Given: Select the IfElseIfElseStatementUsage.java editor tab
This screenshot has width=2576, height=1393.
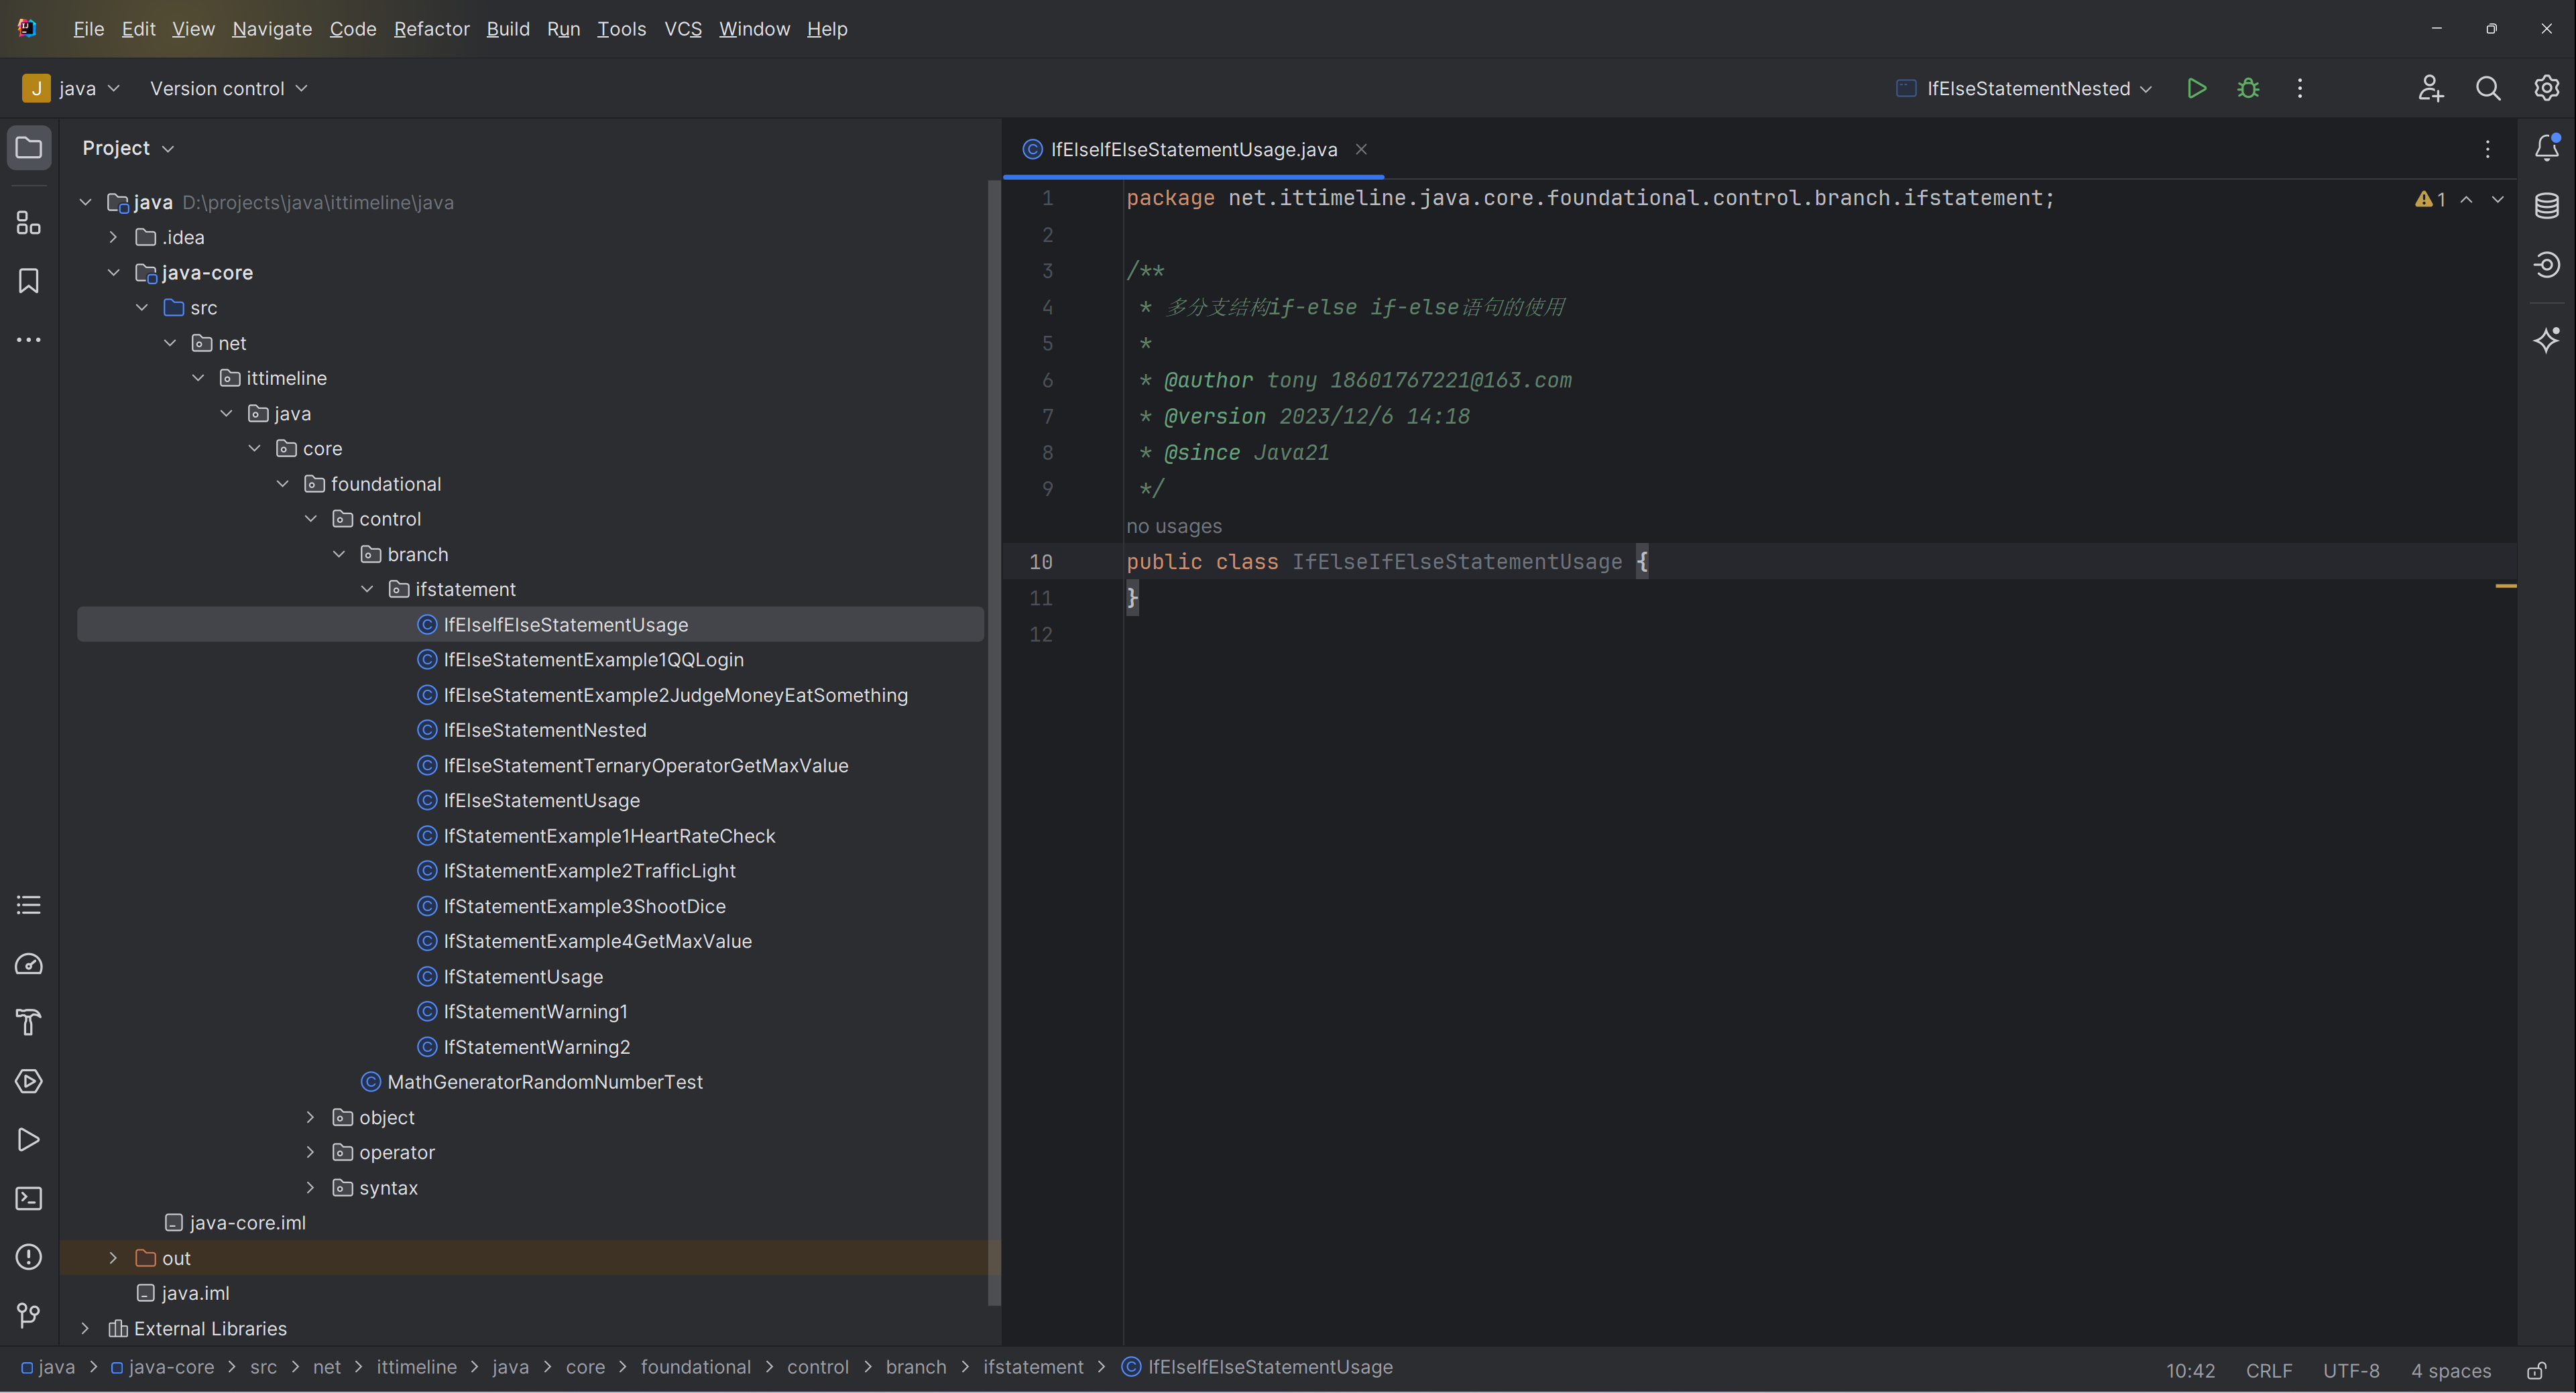Looking at the screenshot, I should 1193,149.
